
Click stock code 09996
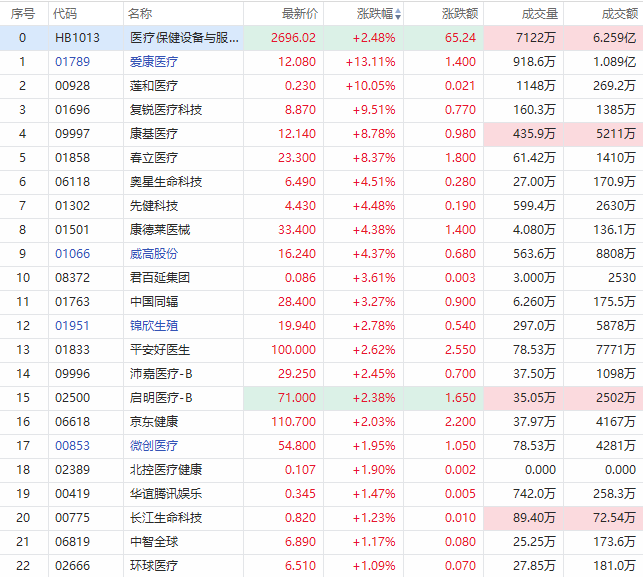[x=72, y=374]
